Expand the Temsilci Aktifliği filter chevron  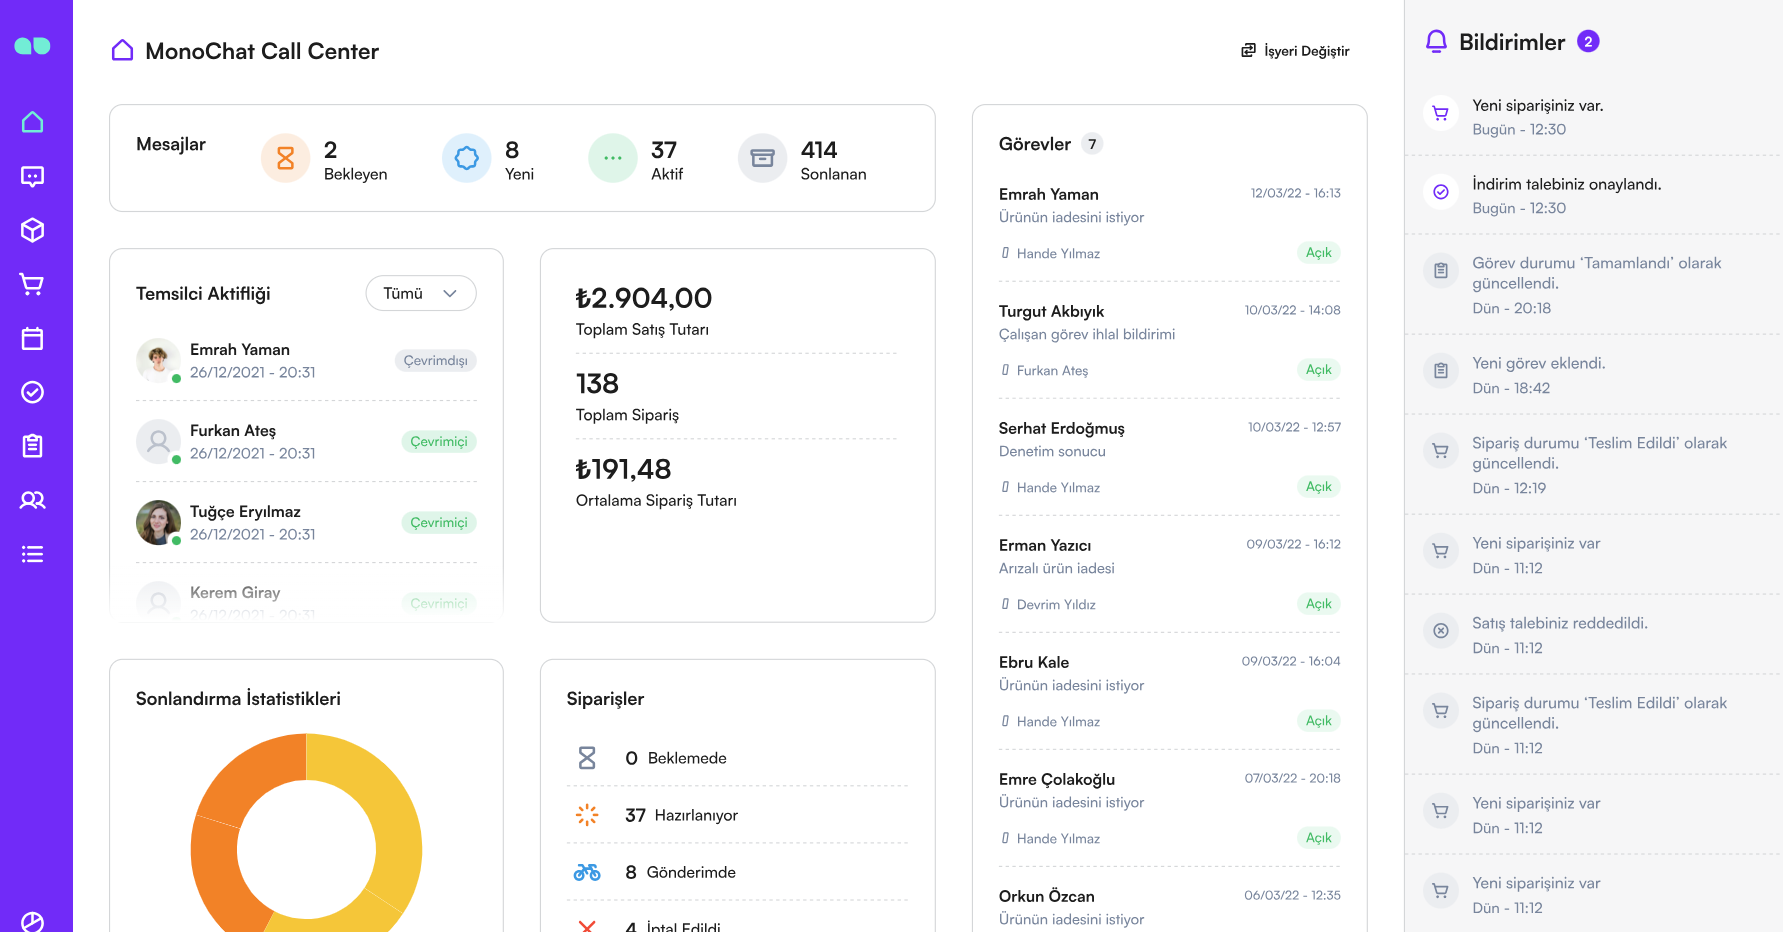click(450, 293)
